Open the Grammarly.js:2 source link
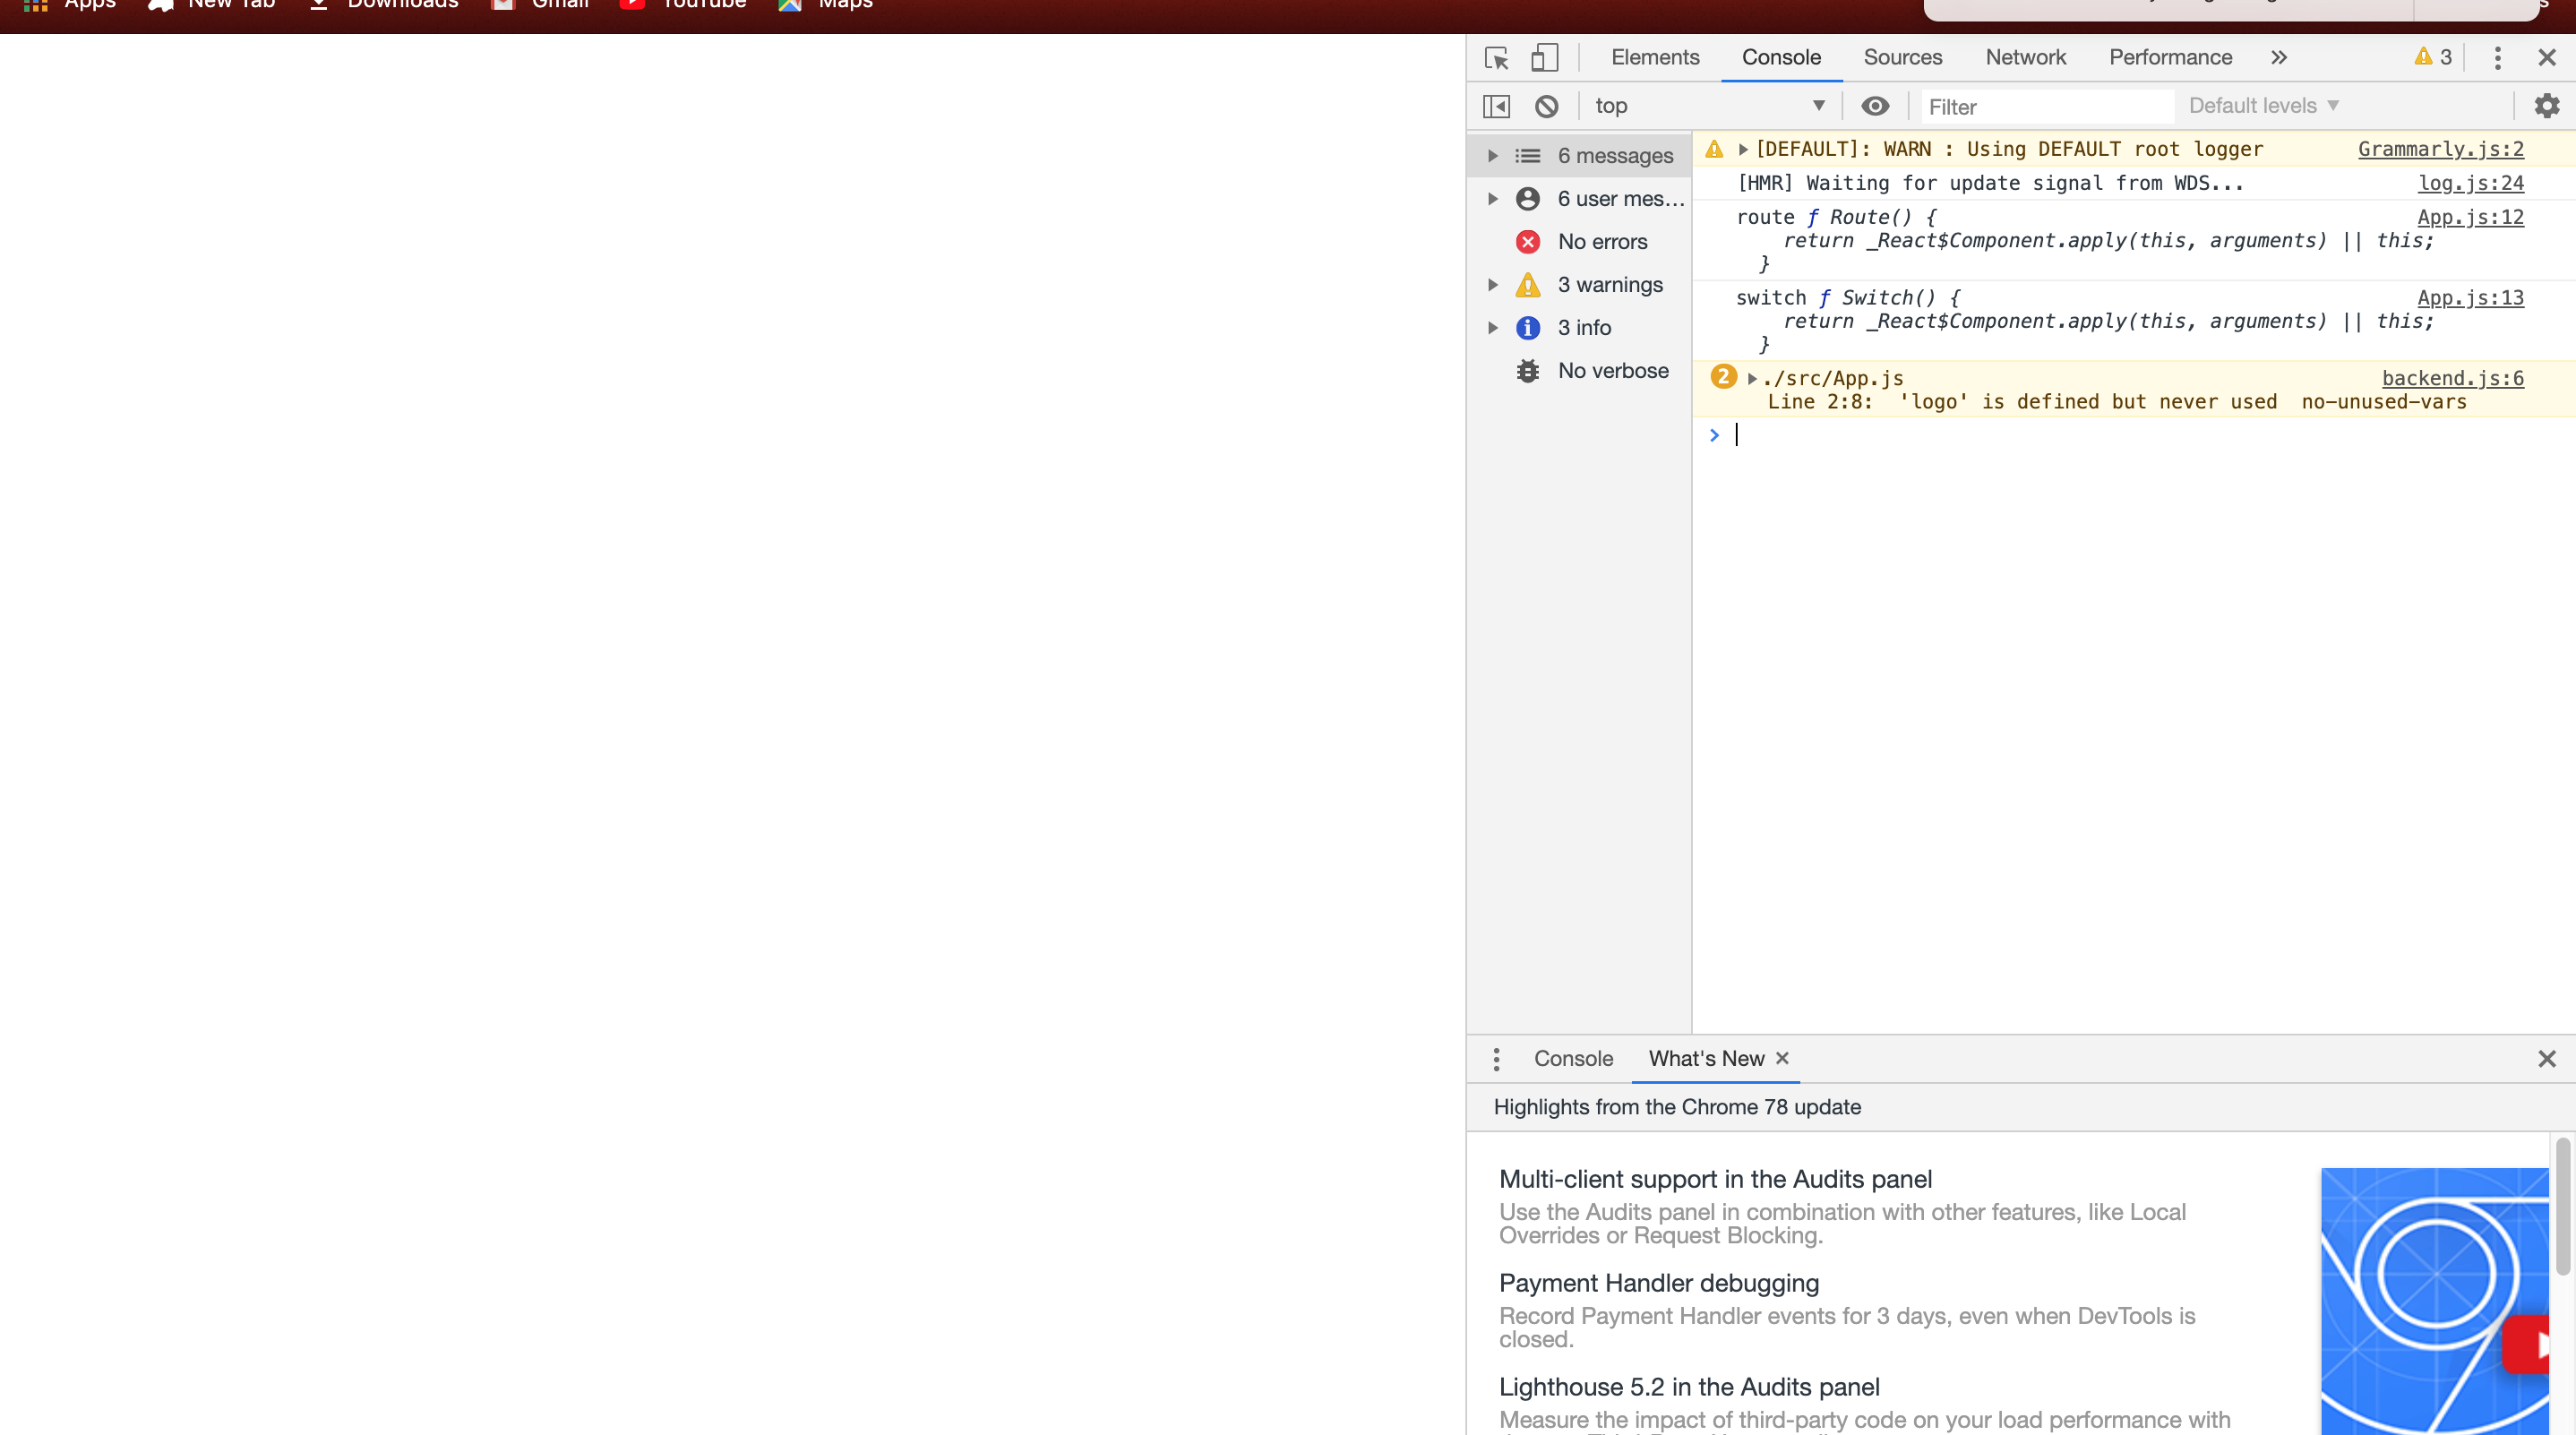The height and width of the screenshot is (1435, 2576). [2440, 150]
